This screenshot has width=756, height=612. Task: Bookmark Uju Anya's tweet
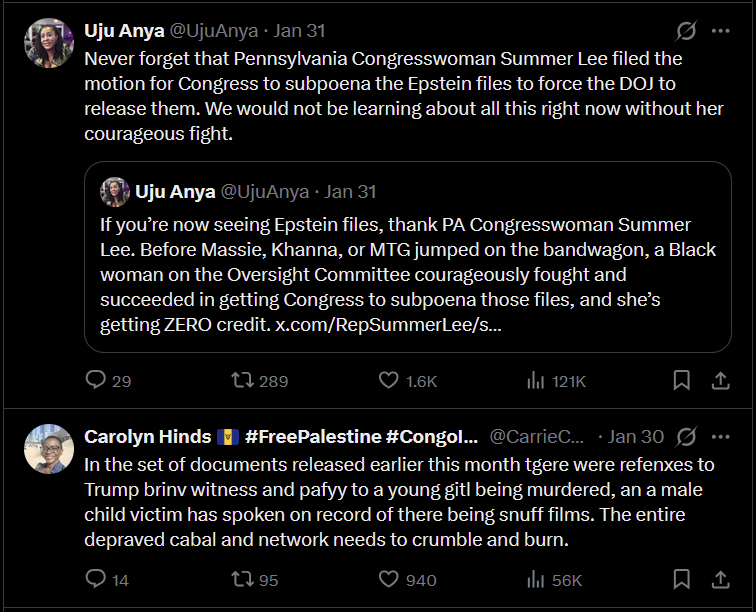click(681, 380)
